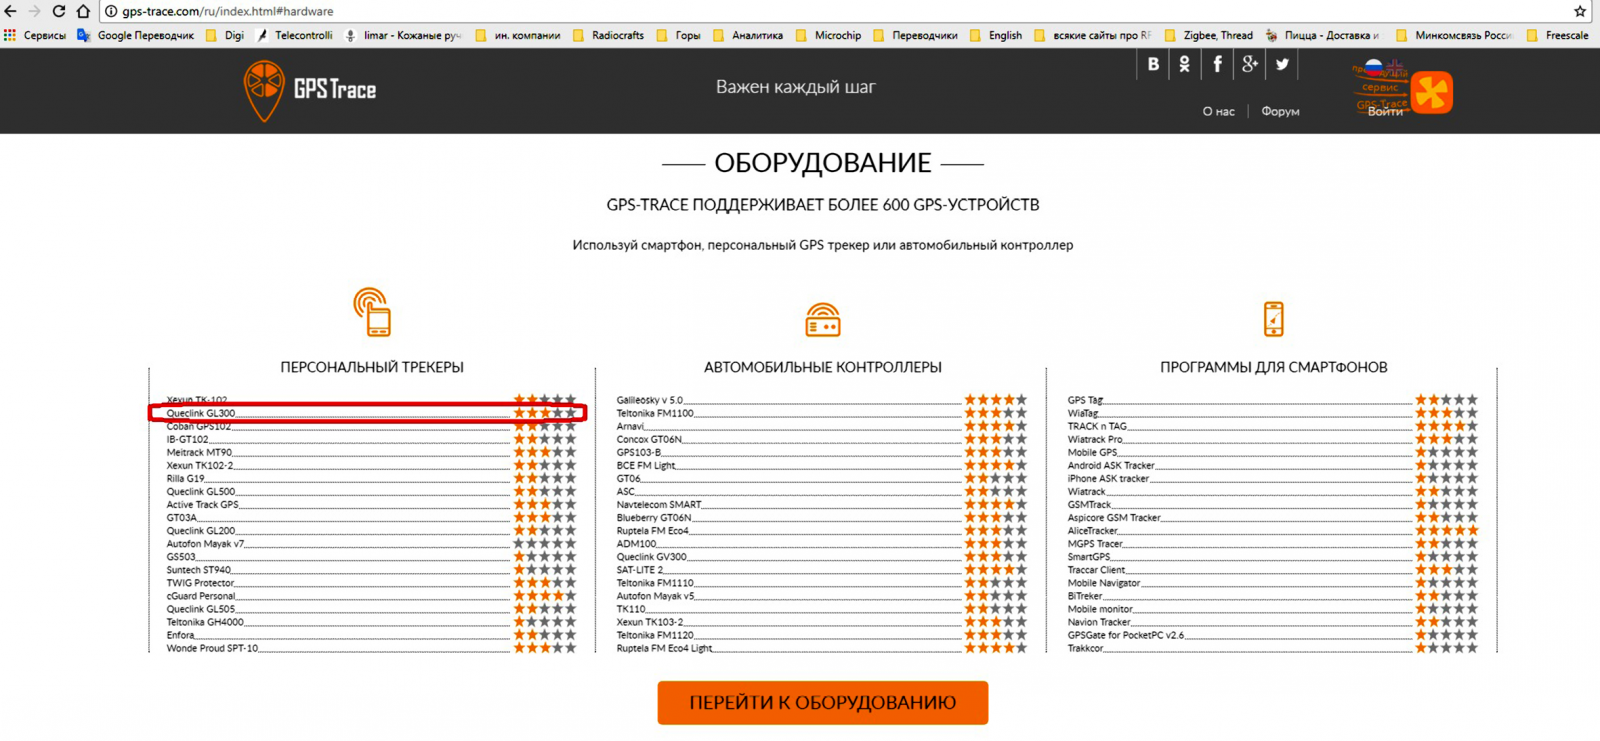Go back with the browser back arrow
The image size is (1600, 741).
coord(11,11)
